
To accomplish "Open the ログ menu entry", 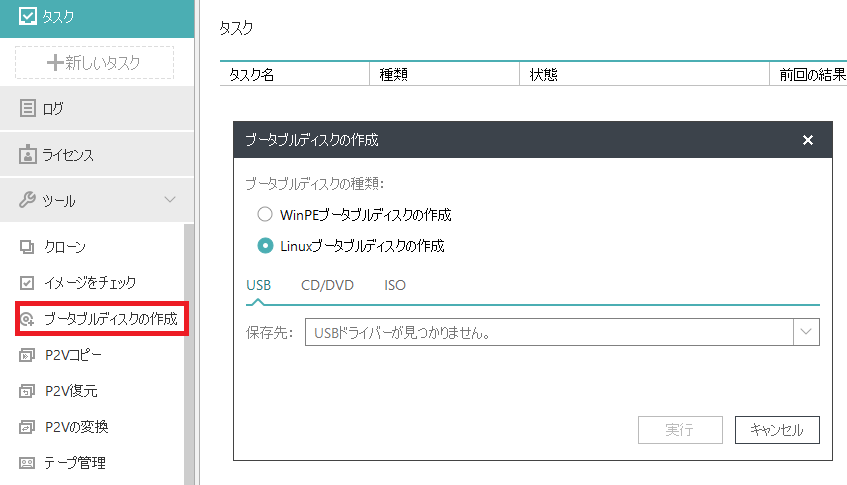I will coord(97,108).
